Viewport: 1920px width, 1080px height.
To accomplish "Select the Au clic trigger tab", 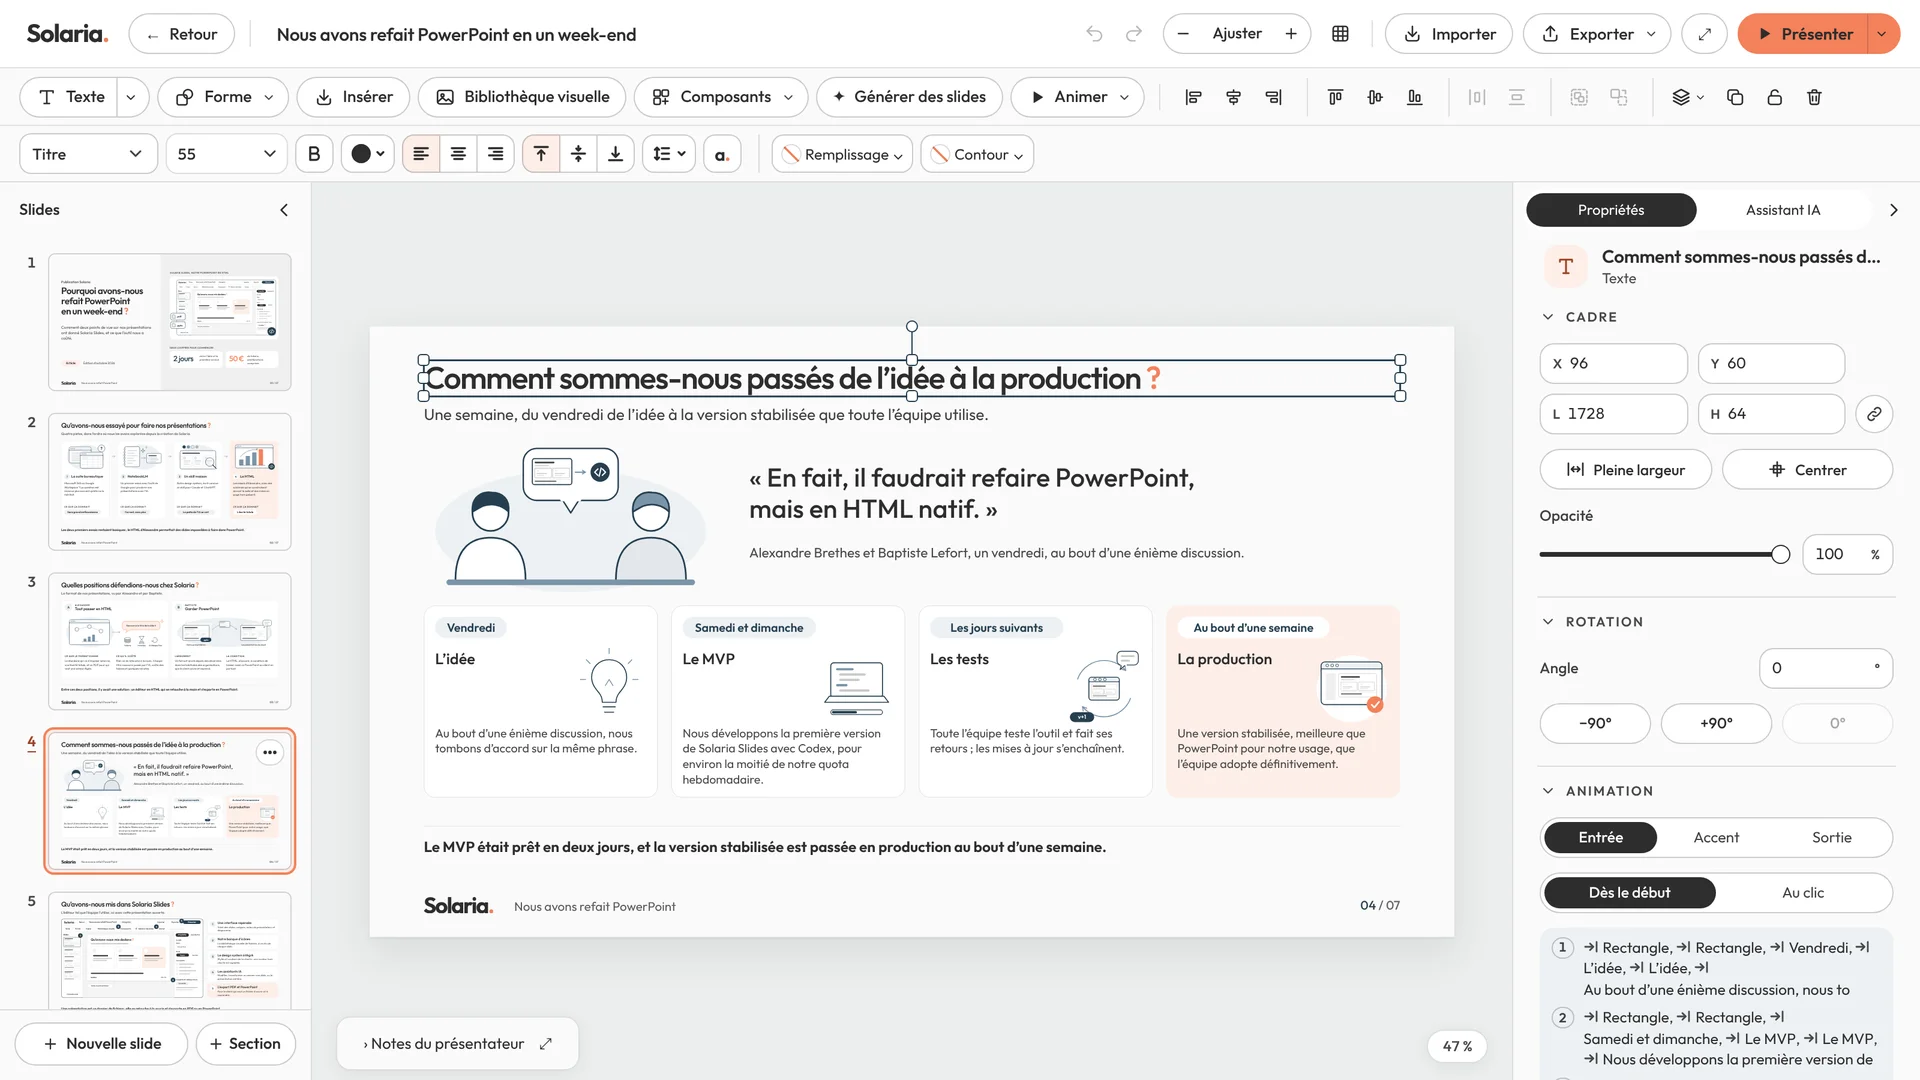I will pyautogui.click(x=1803, y=893).
